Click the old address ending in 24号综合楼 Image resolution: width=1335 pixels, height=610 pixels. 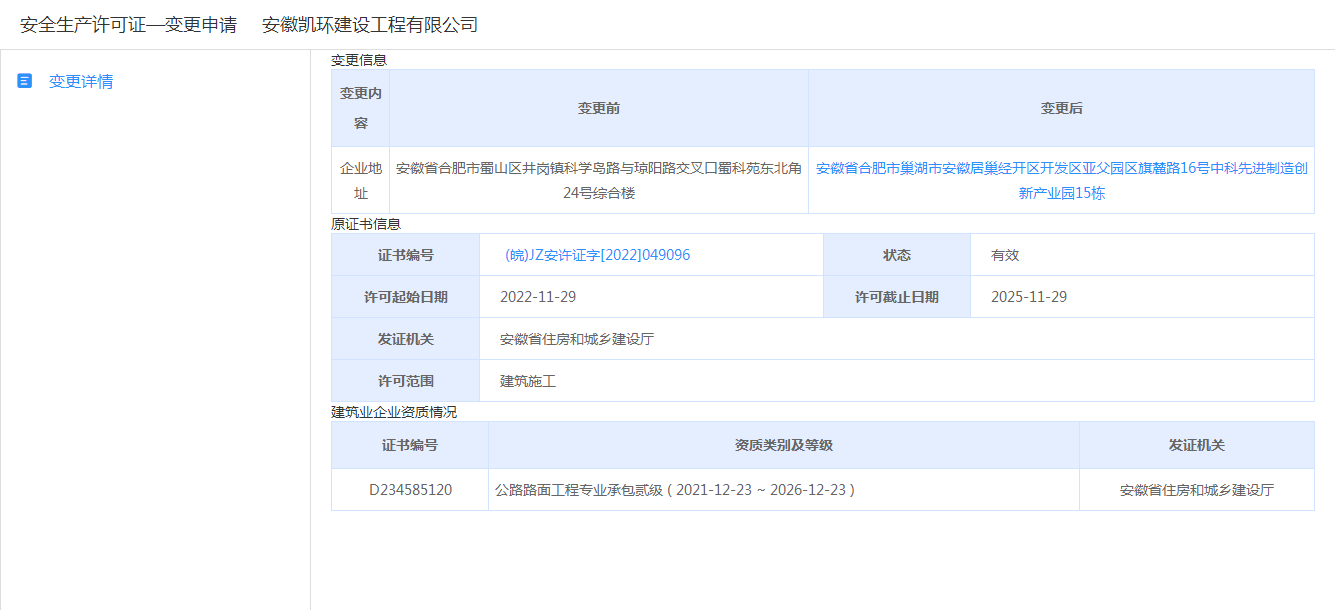click(598, 181)
